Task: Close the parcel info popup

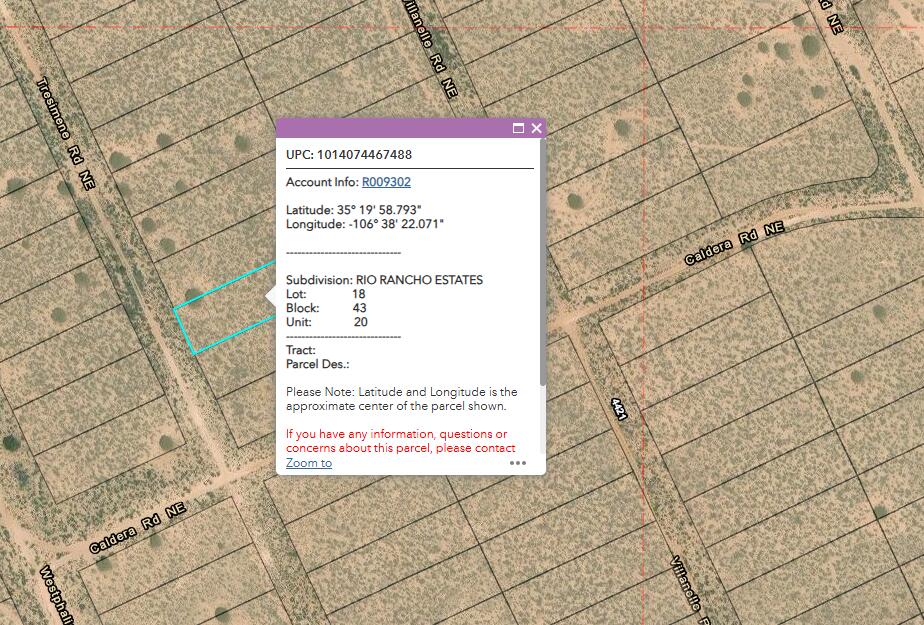Action: [536, 128]
